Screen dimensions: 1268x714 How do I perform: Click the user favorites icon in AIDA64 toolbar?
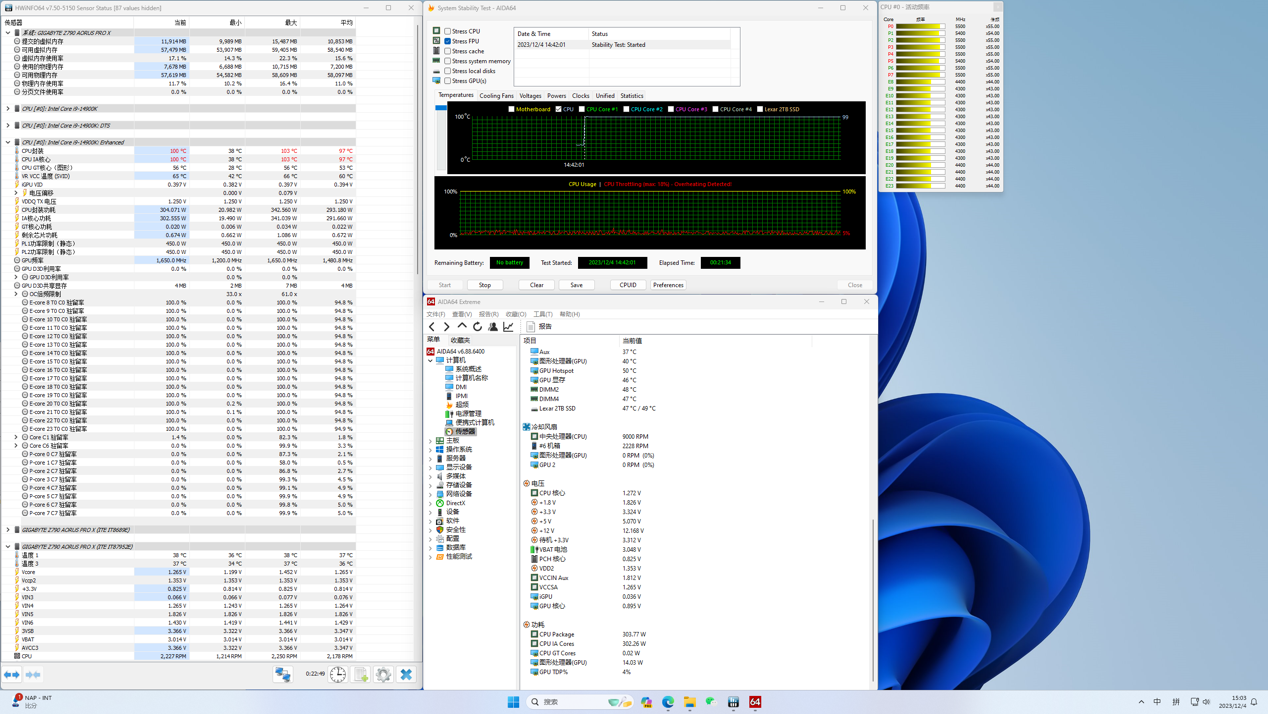tap(493, 327)
